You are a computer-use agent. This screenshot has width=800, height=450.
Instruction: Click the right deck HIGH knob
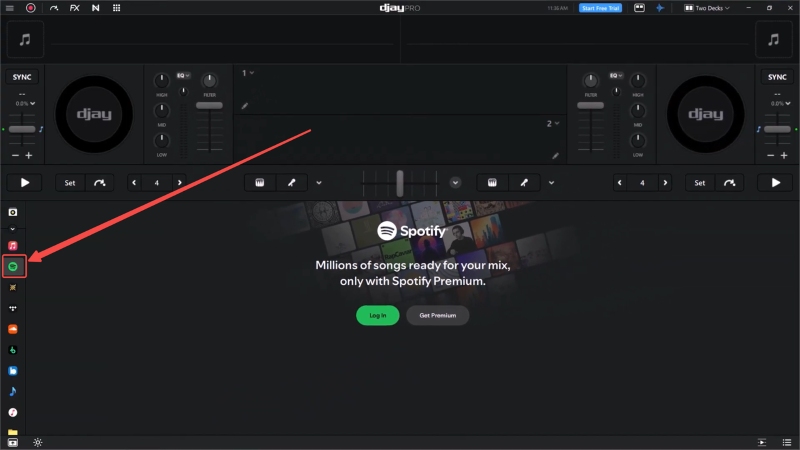[638, 80]
